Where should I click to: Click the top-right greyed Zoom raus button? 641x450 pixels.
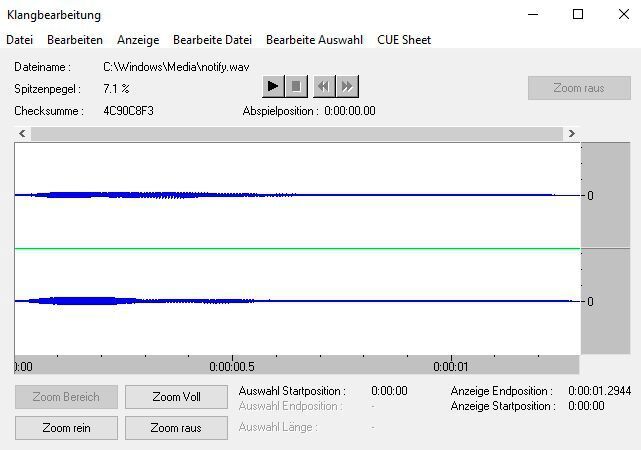coord(579,88)
